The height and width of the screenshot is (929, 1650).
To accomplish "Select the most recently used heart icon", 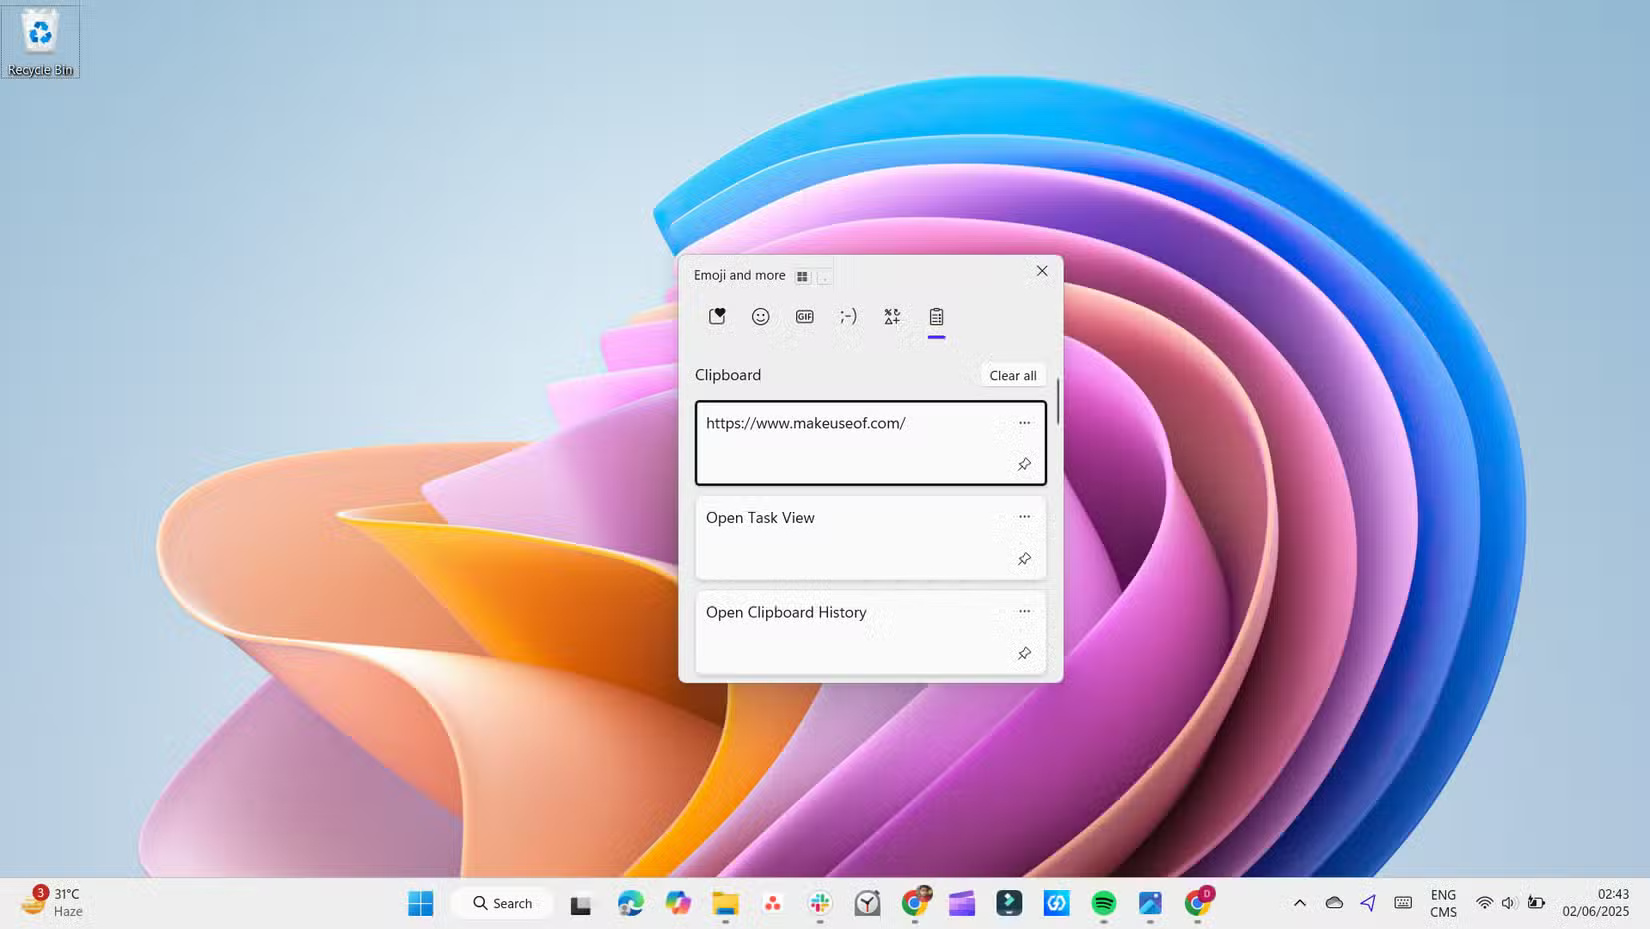I will [x=717, y=315].
